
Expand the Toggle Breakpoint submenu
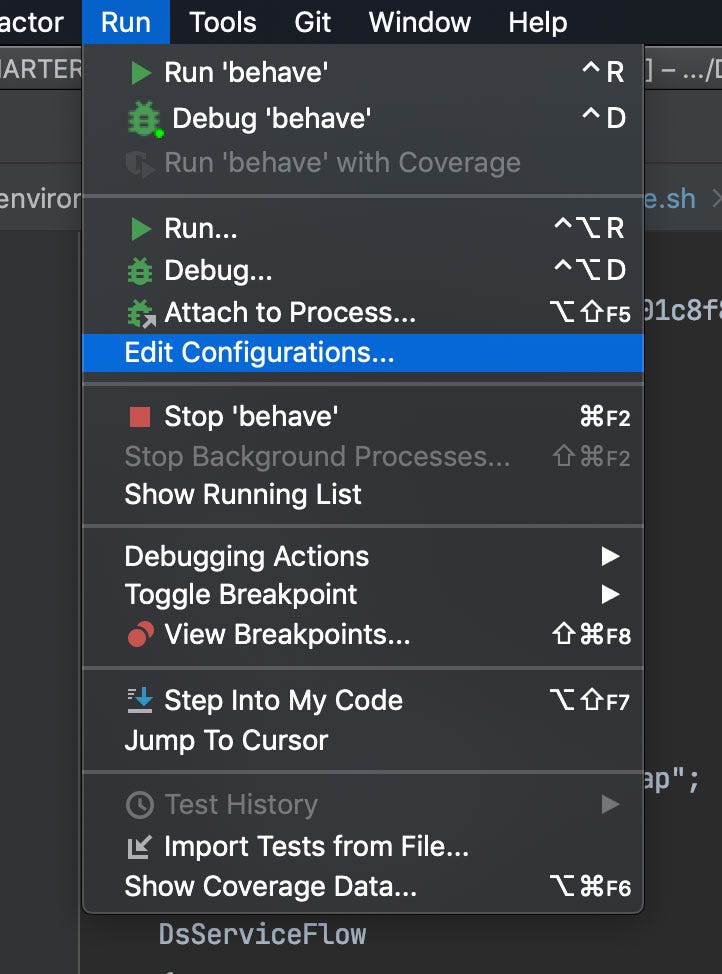tap(610, 592)
